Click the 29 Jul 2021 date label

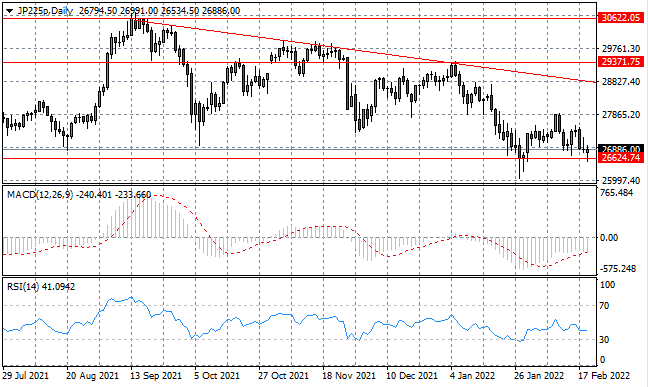(26, 375)
